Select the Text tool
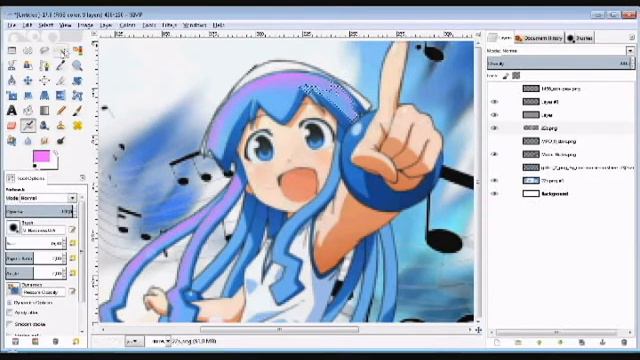Image resolution: width=640 pixels, height=360 pixels. coord(12,110)
